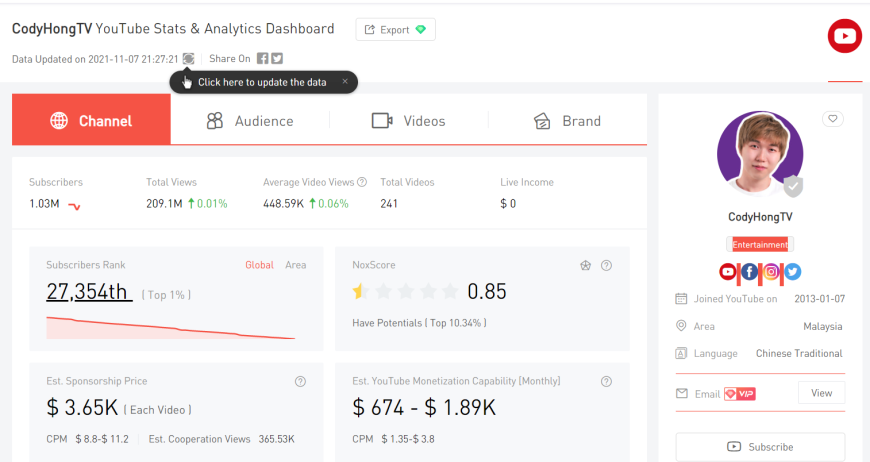Image resolution: width=870 pixels, height=462 pixels.
Task: Click the $ 3.65K sponsorship price
Action: [82, 408]
